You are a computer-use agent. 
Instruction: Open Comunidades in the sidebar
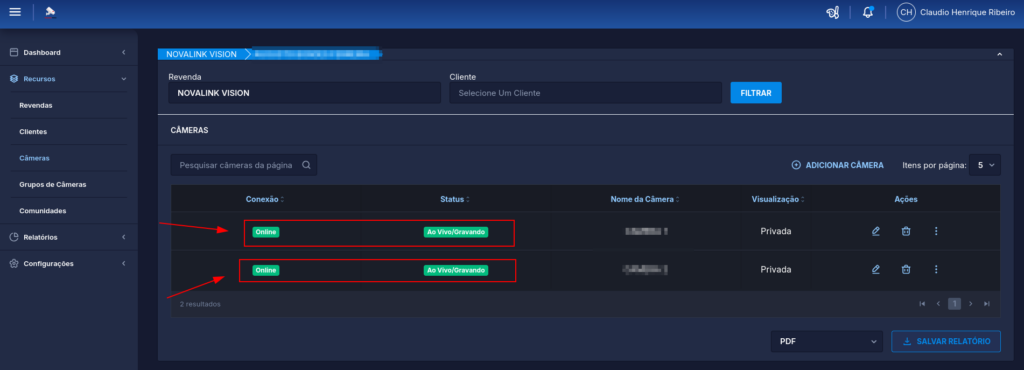[x=43, y=211]
